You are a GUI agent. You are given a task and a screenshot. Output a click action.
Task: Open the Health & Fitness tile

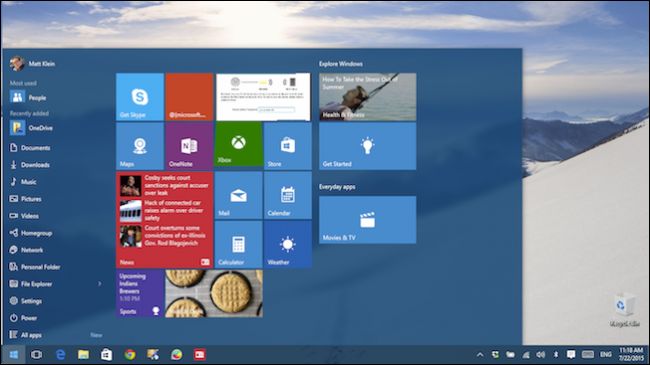point(368,97)
